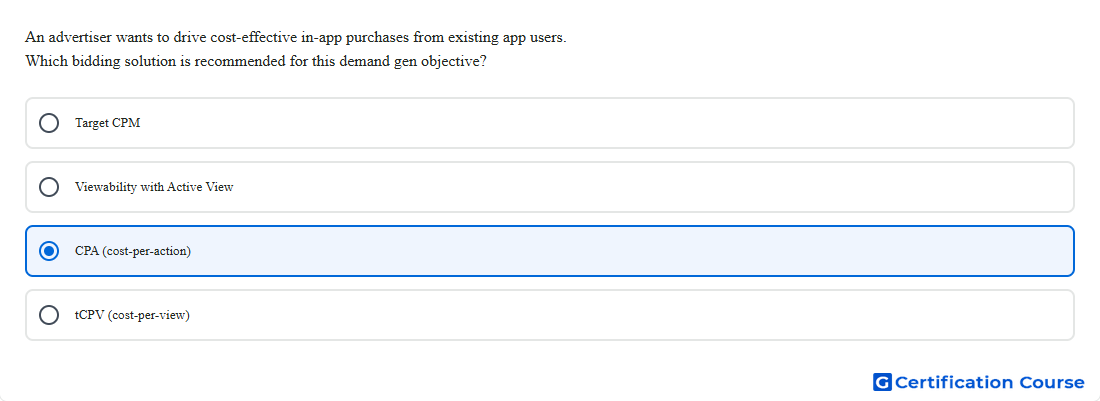Pick the Target CPM answer card's empty area
The width and height of the screenshot is (1100, 401).
coord(603,123)
